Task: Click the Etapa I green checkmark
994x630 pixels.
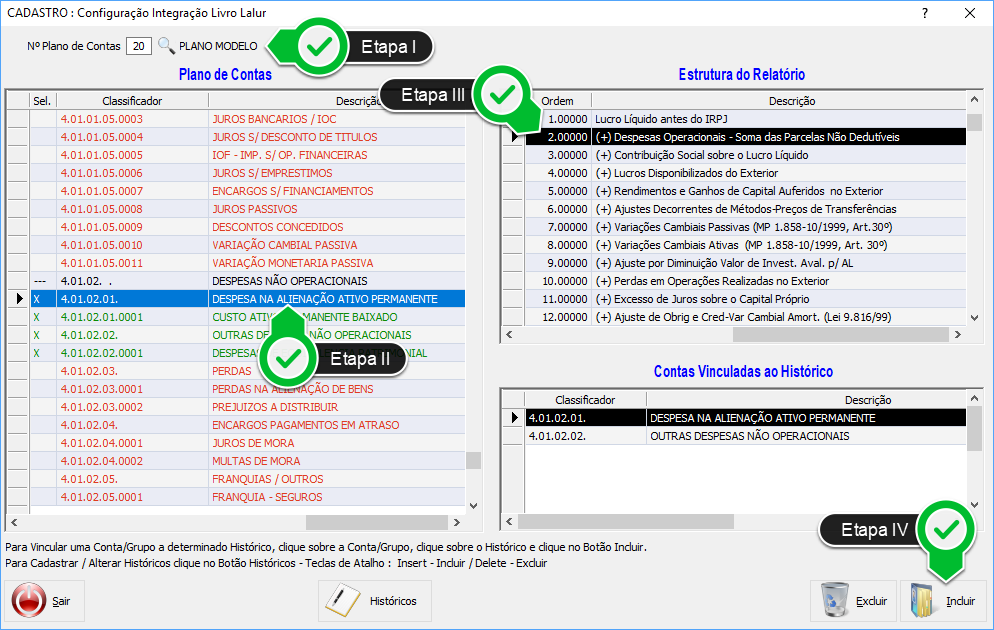Action: click(319, 46)
